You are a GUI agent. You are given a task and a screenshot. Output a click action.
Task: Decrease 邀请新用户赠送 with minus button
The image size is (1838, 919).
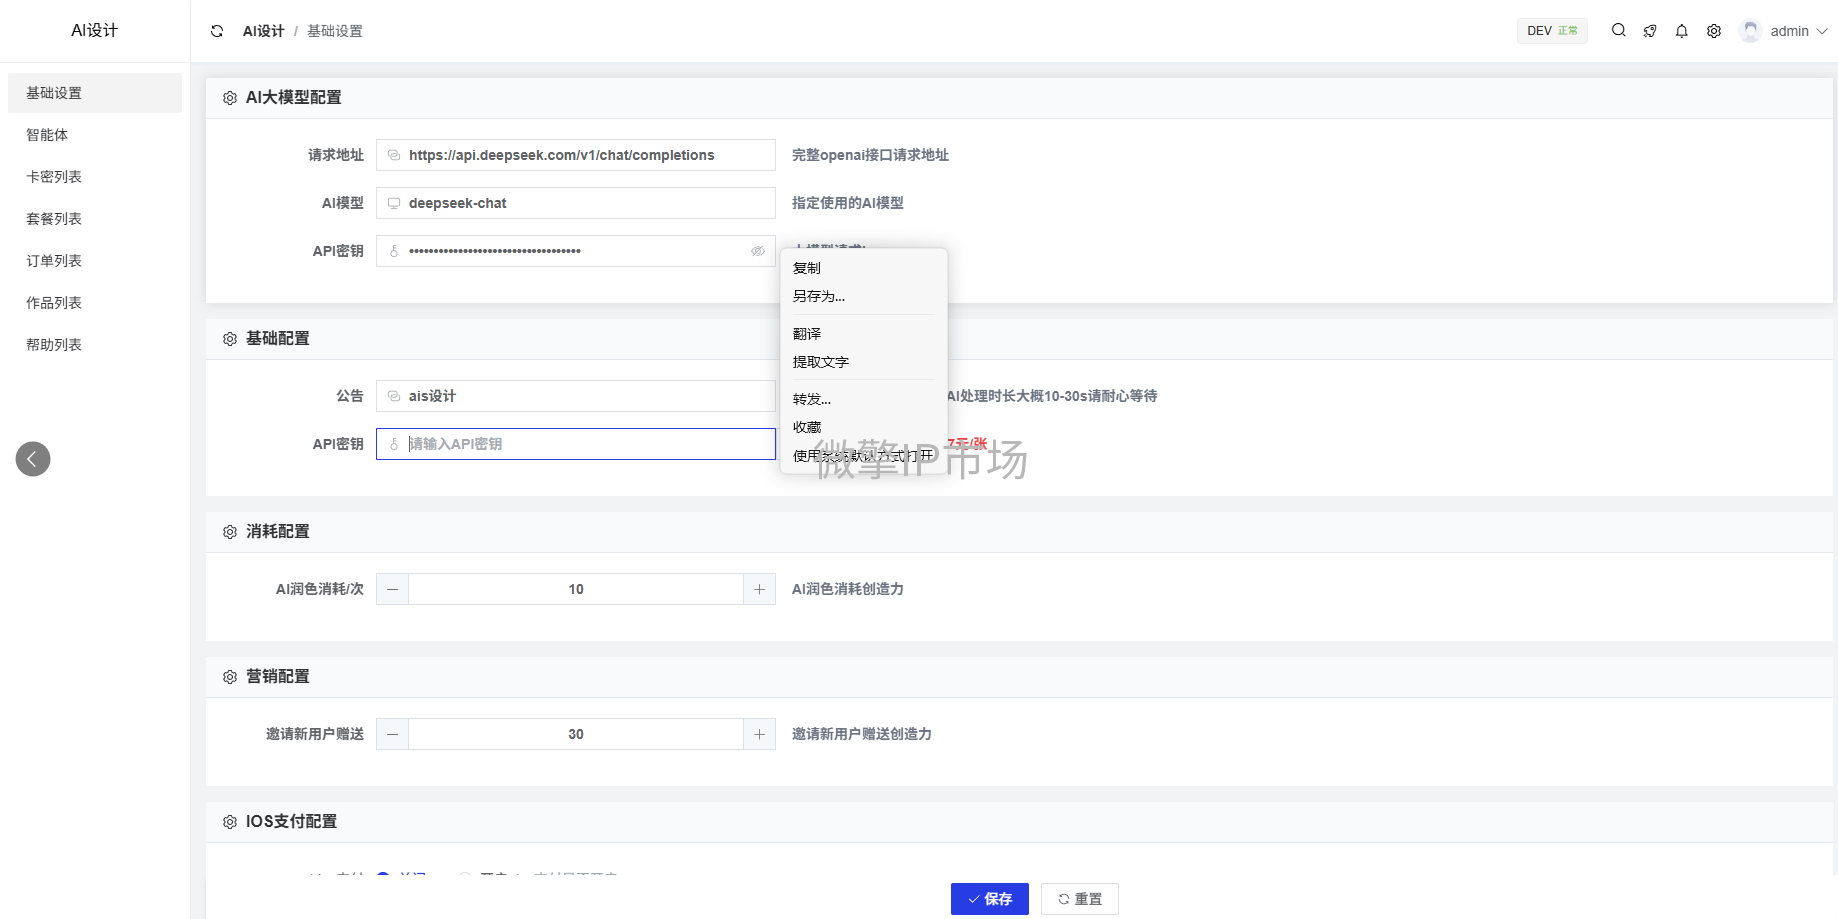pos(392,734)
